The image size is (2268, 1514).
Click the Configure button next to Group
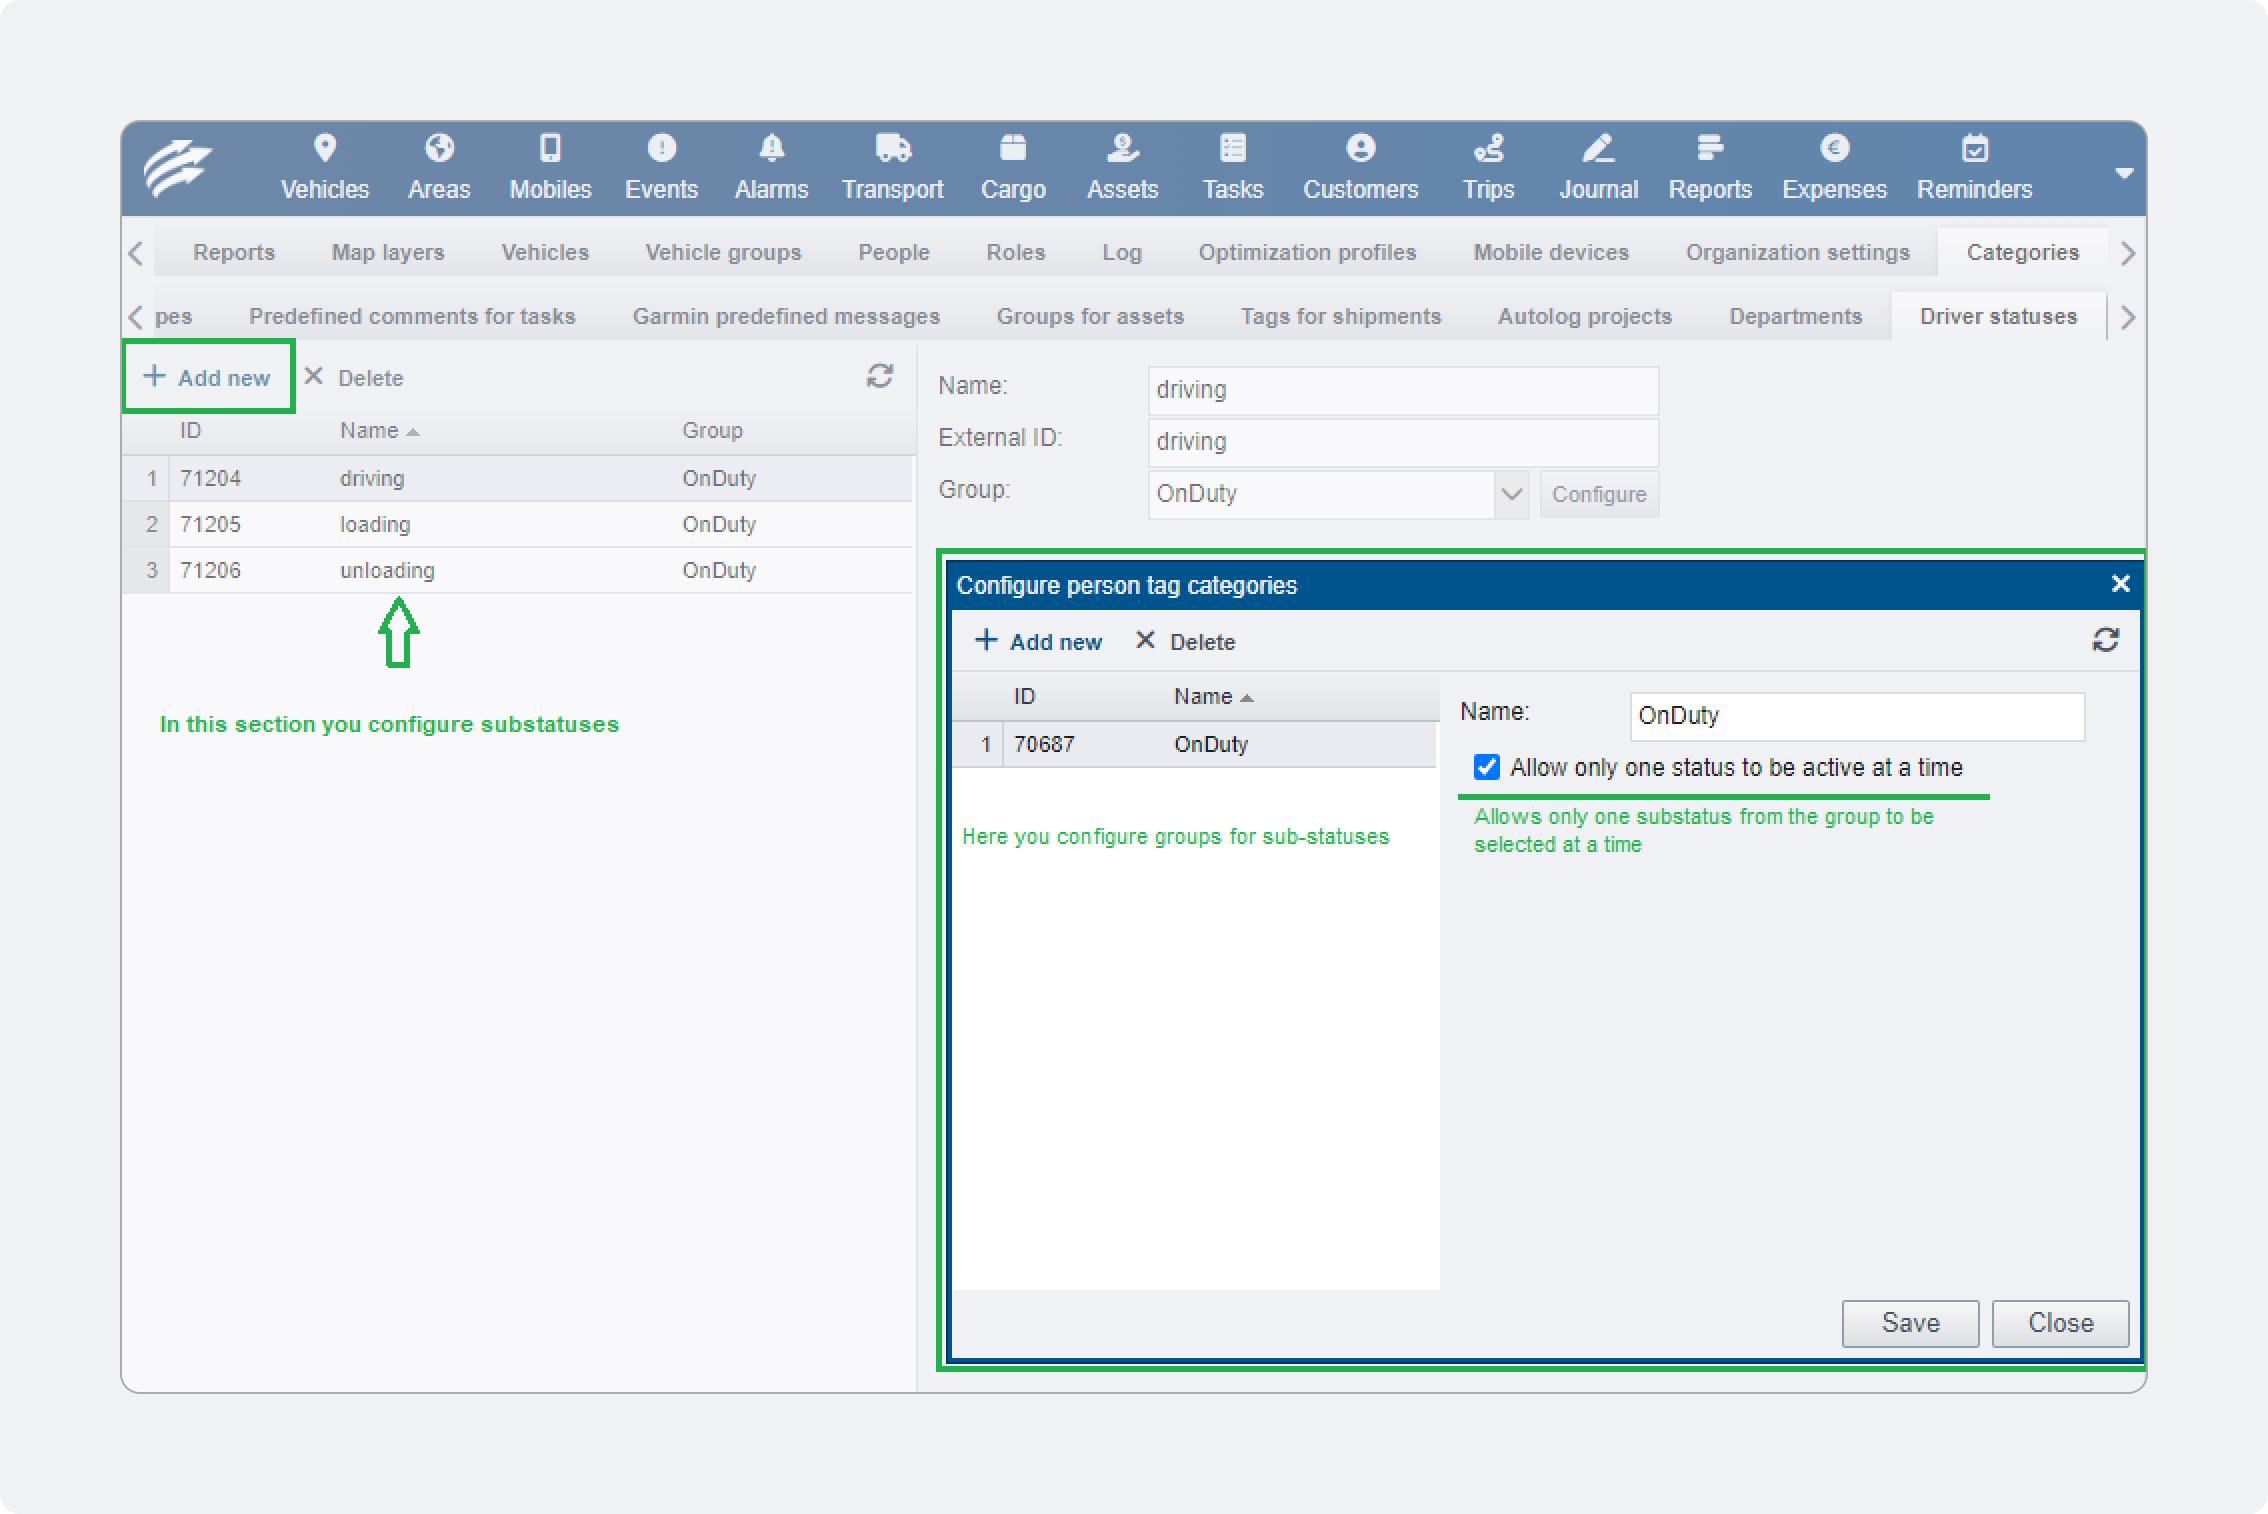(1598, 494)
